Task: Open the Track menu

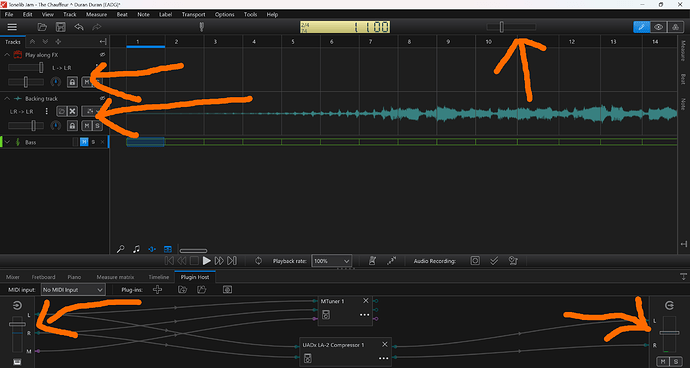Action: pyautogui.click(x=70, y=15)
